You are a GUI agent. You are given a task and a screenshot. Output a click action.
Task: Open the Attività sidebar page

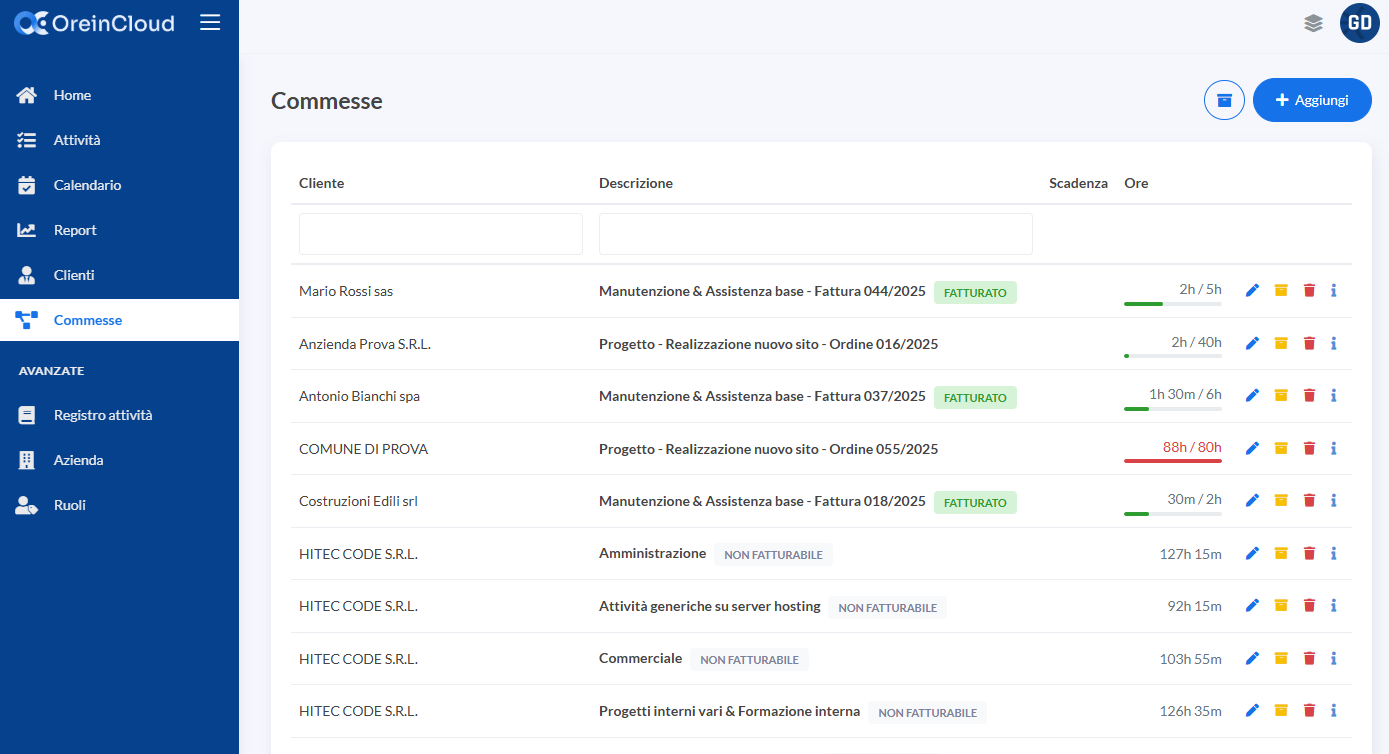[x=77, y=140]
